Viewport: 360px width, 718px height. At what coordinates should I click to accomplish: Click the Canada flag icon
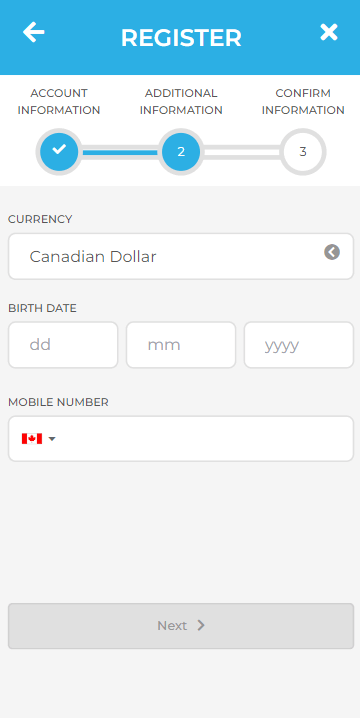tap(32, 439)
